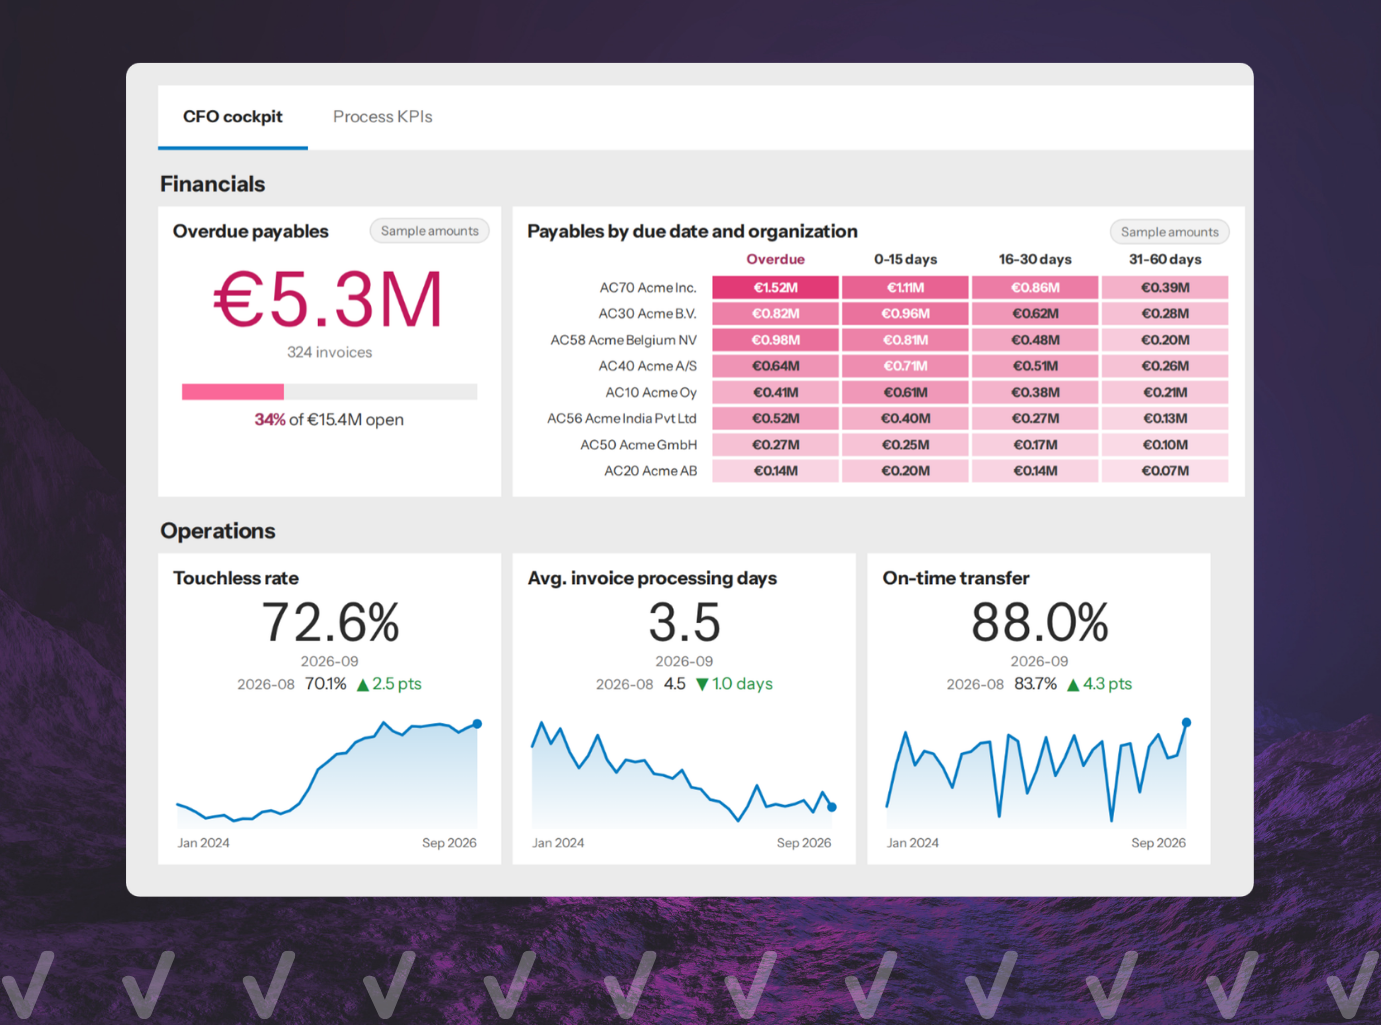The width and height of the screenshot is (1381, 1025).
Task: Click the €0.39M heatmap cell
Action: click(1165, 288)
